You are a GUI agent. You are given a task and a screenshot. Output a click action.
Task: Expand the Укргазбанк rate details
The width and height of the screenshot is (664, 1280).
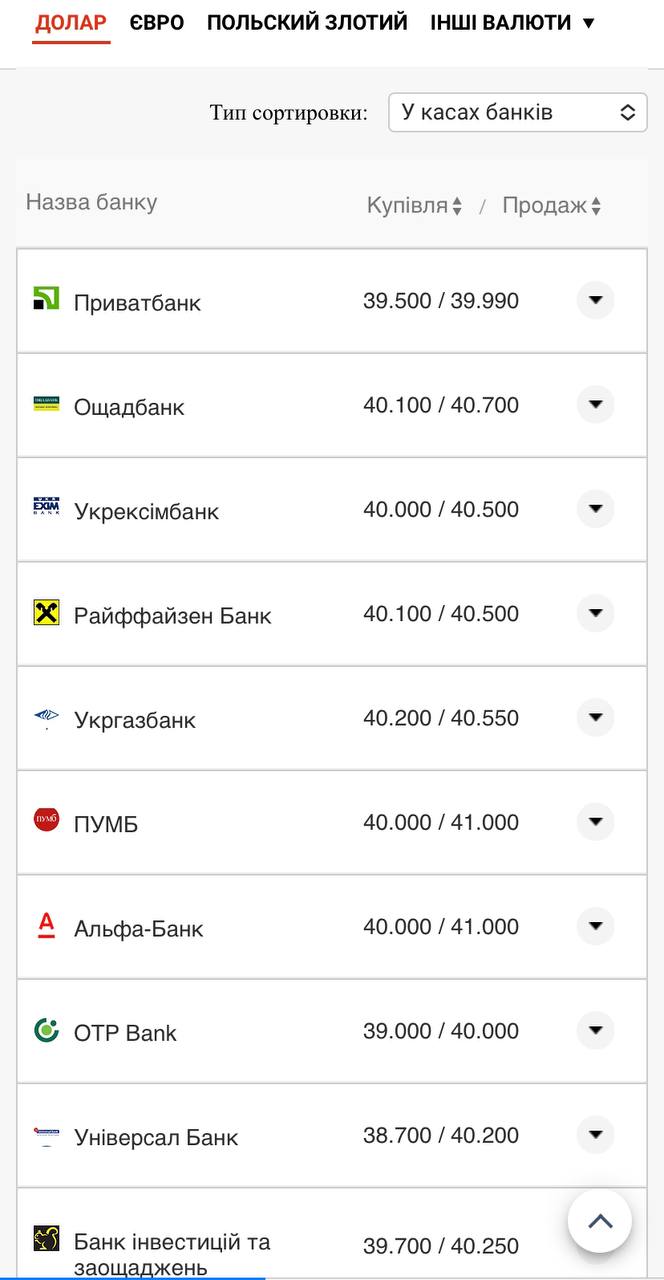coord(596,717)
